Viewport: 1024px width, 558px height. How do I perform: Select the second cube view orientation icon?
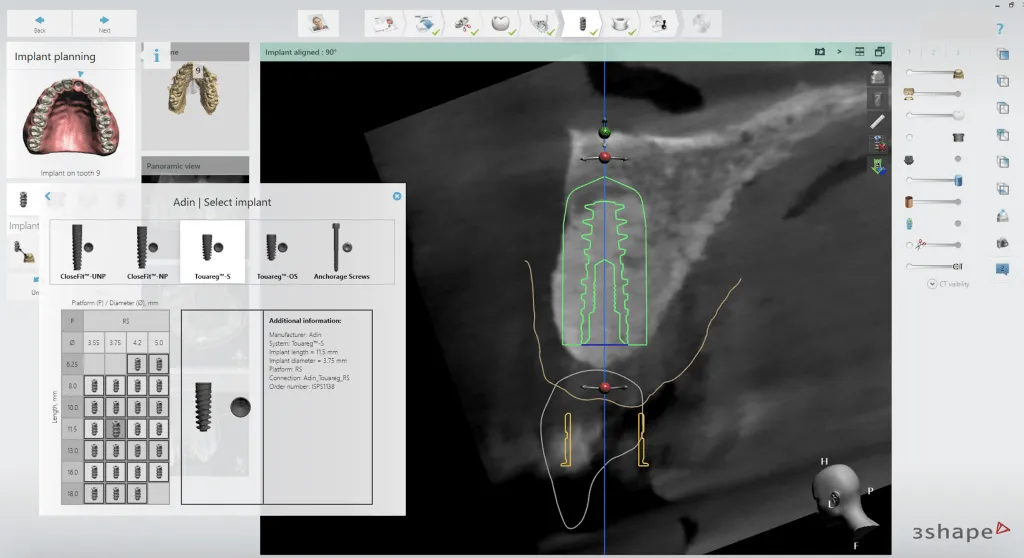pos(1003,81)
